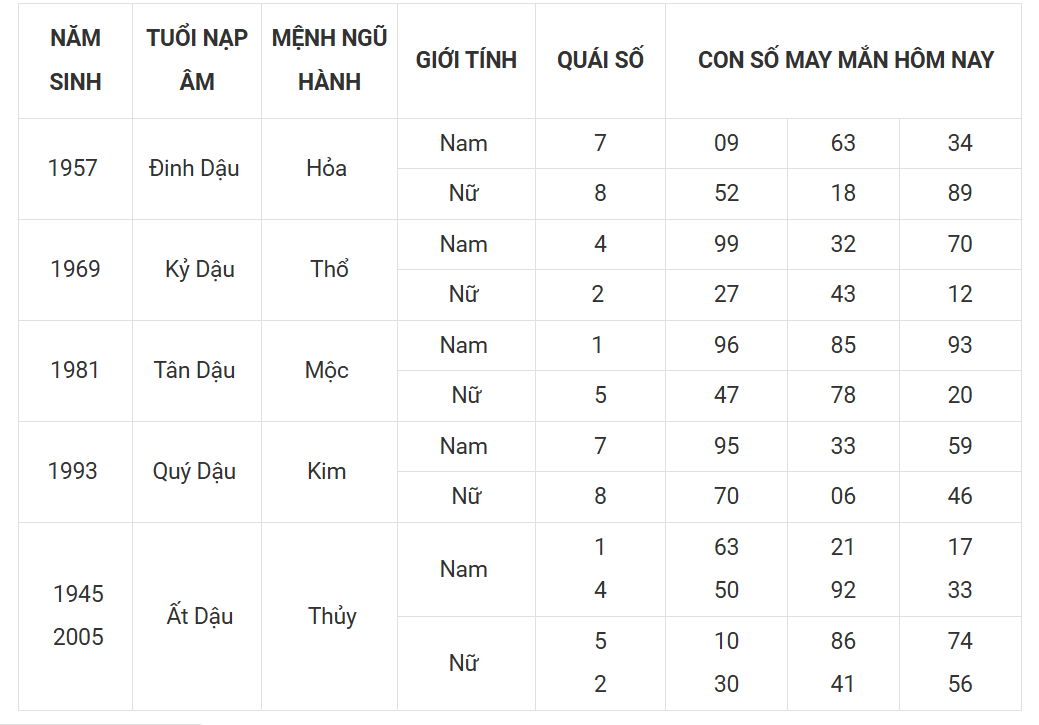1039x725 pixels.
Task: Click the NĂM SINH column header
Action: click(76, 60)
